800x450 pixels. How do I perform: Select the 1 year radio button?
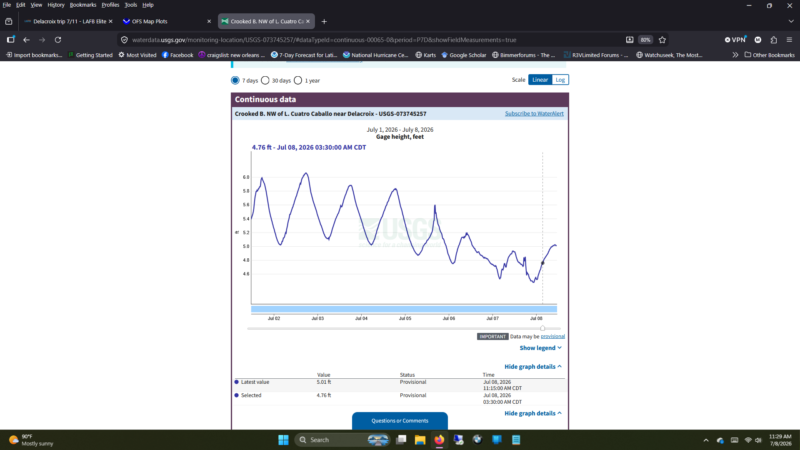[x=298, y=80]
